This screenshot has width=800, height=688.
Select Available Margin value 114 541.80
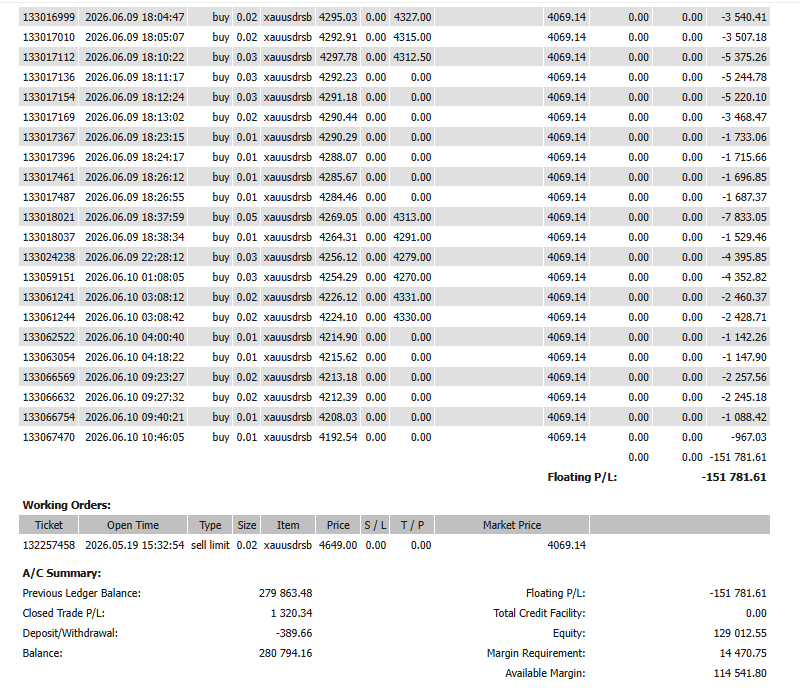tap(740, 674)
